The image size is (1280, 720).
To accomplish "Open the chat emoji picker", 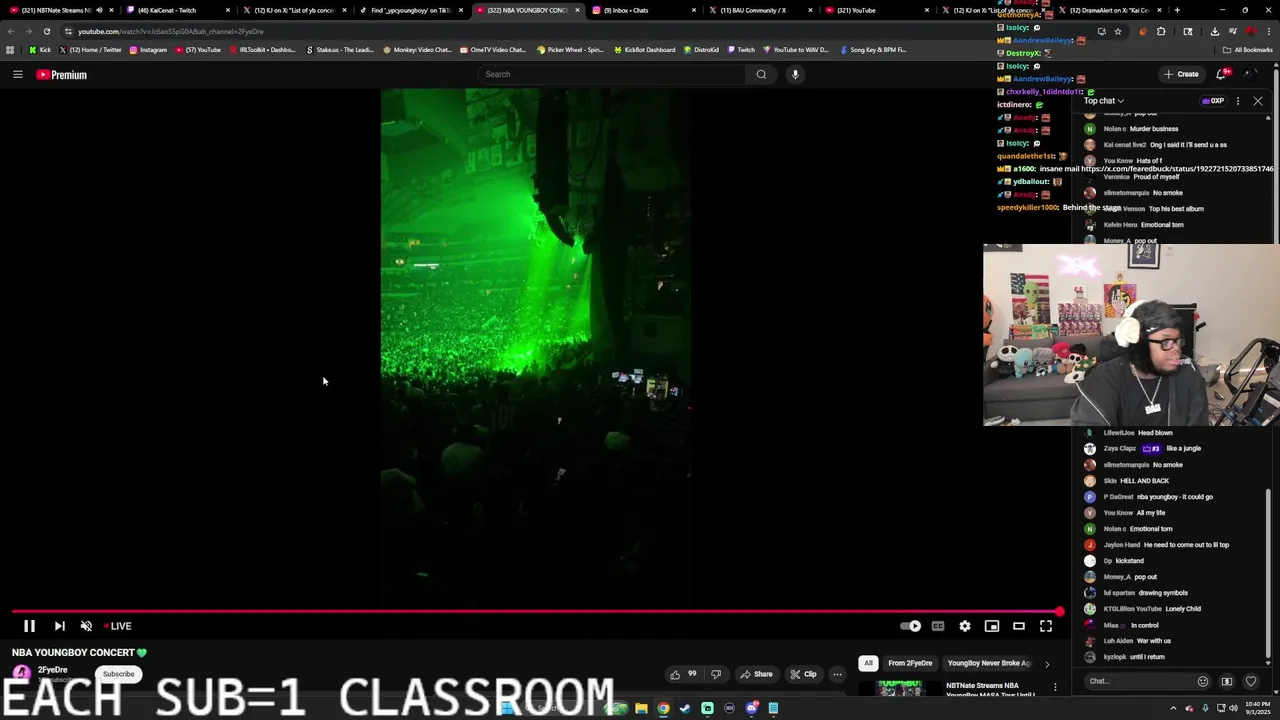I will click(1203, 681).
